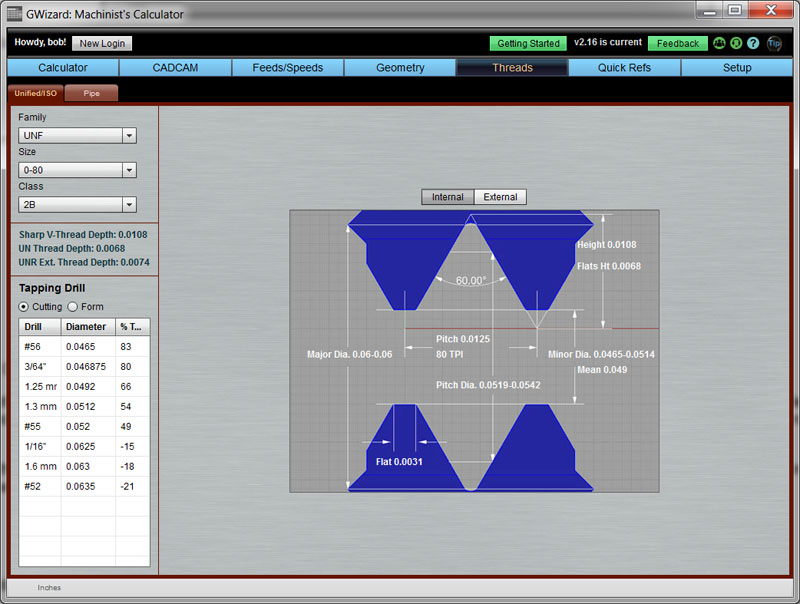
Task: Click the Getting Started button
Action: tap(529, 43)
